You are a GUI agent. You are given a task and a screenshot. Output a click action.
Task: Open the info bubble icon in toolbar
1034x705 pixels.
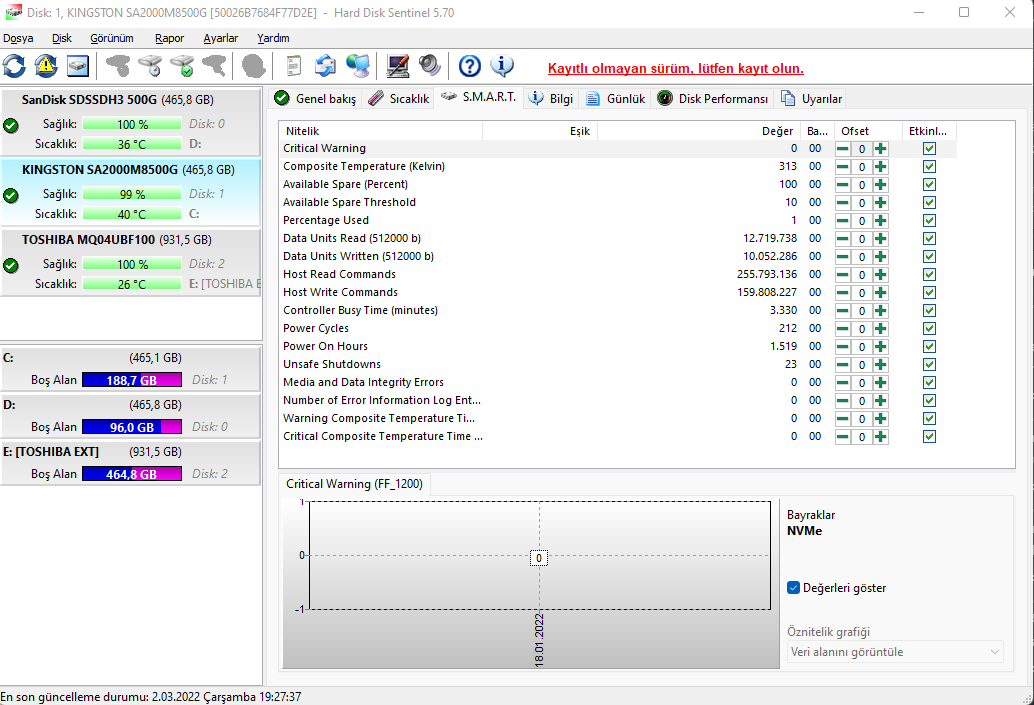[502, 66]
